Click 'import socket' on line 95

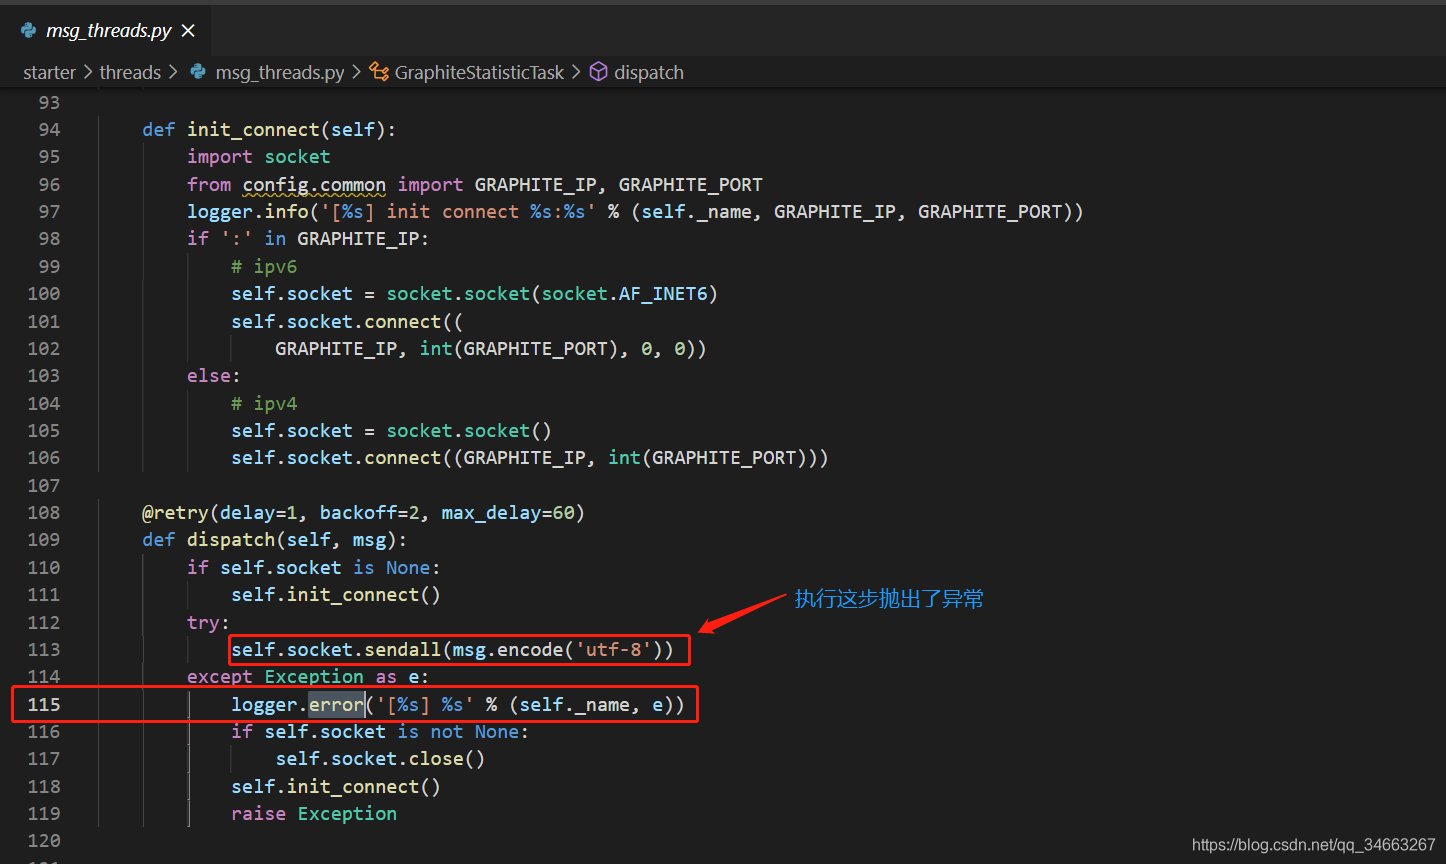pos(258,157)
